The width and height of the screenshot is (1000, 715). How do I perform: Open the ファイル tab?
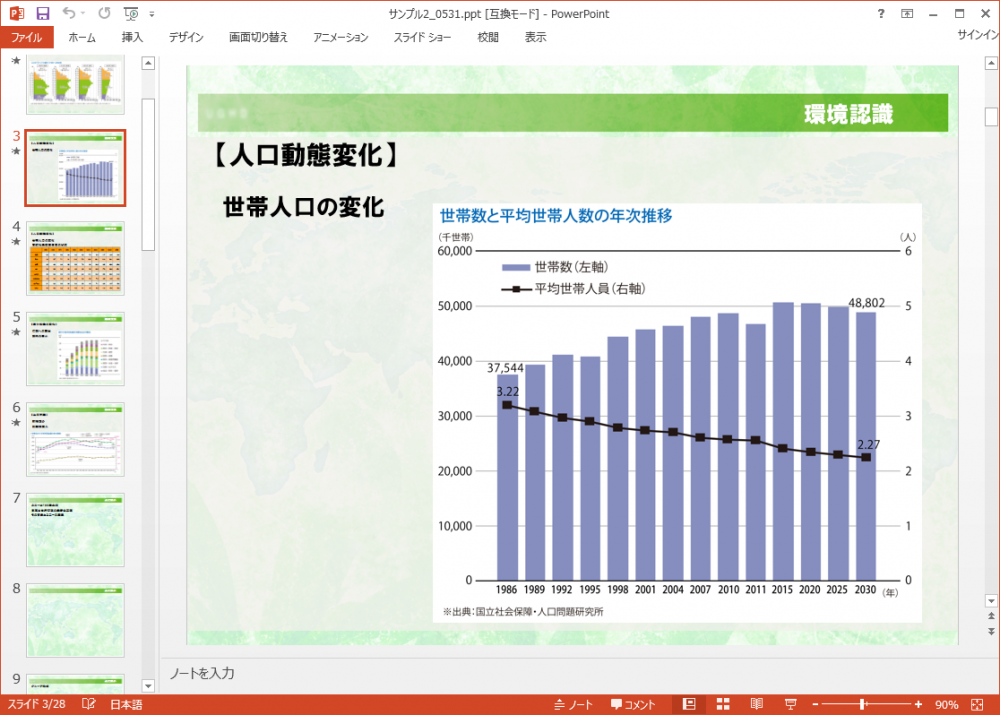(x=26, y=38)
